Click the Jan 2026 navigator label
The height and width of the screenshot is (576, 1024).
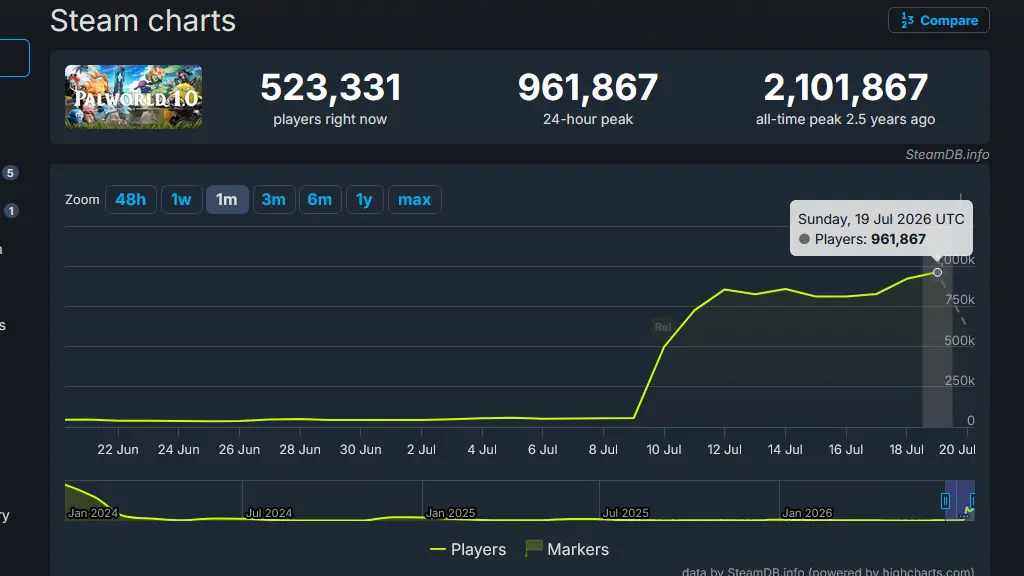[x=807, y=513]
